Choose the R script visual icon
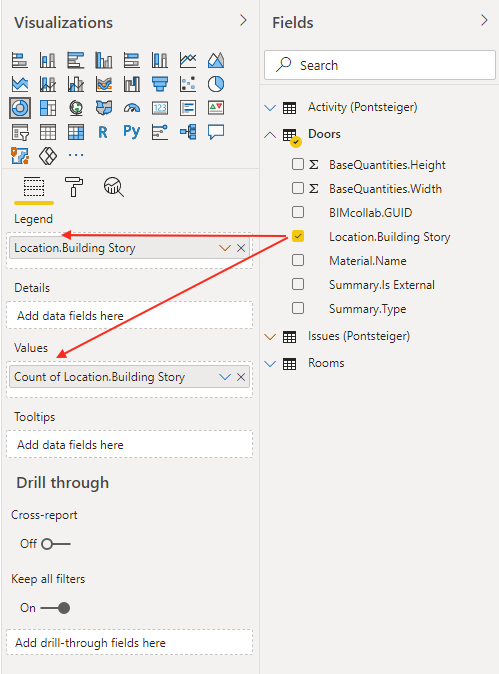Viewport: 499px width, 674px height. [x=103, y=132]
